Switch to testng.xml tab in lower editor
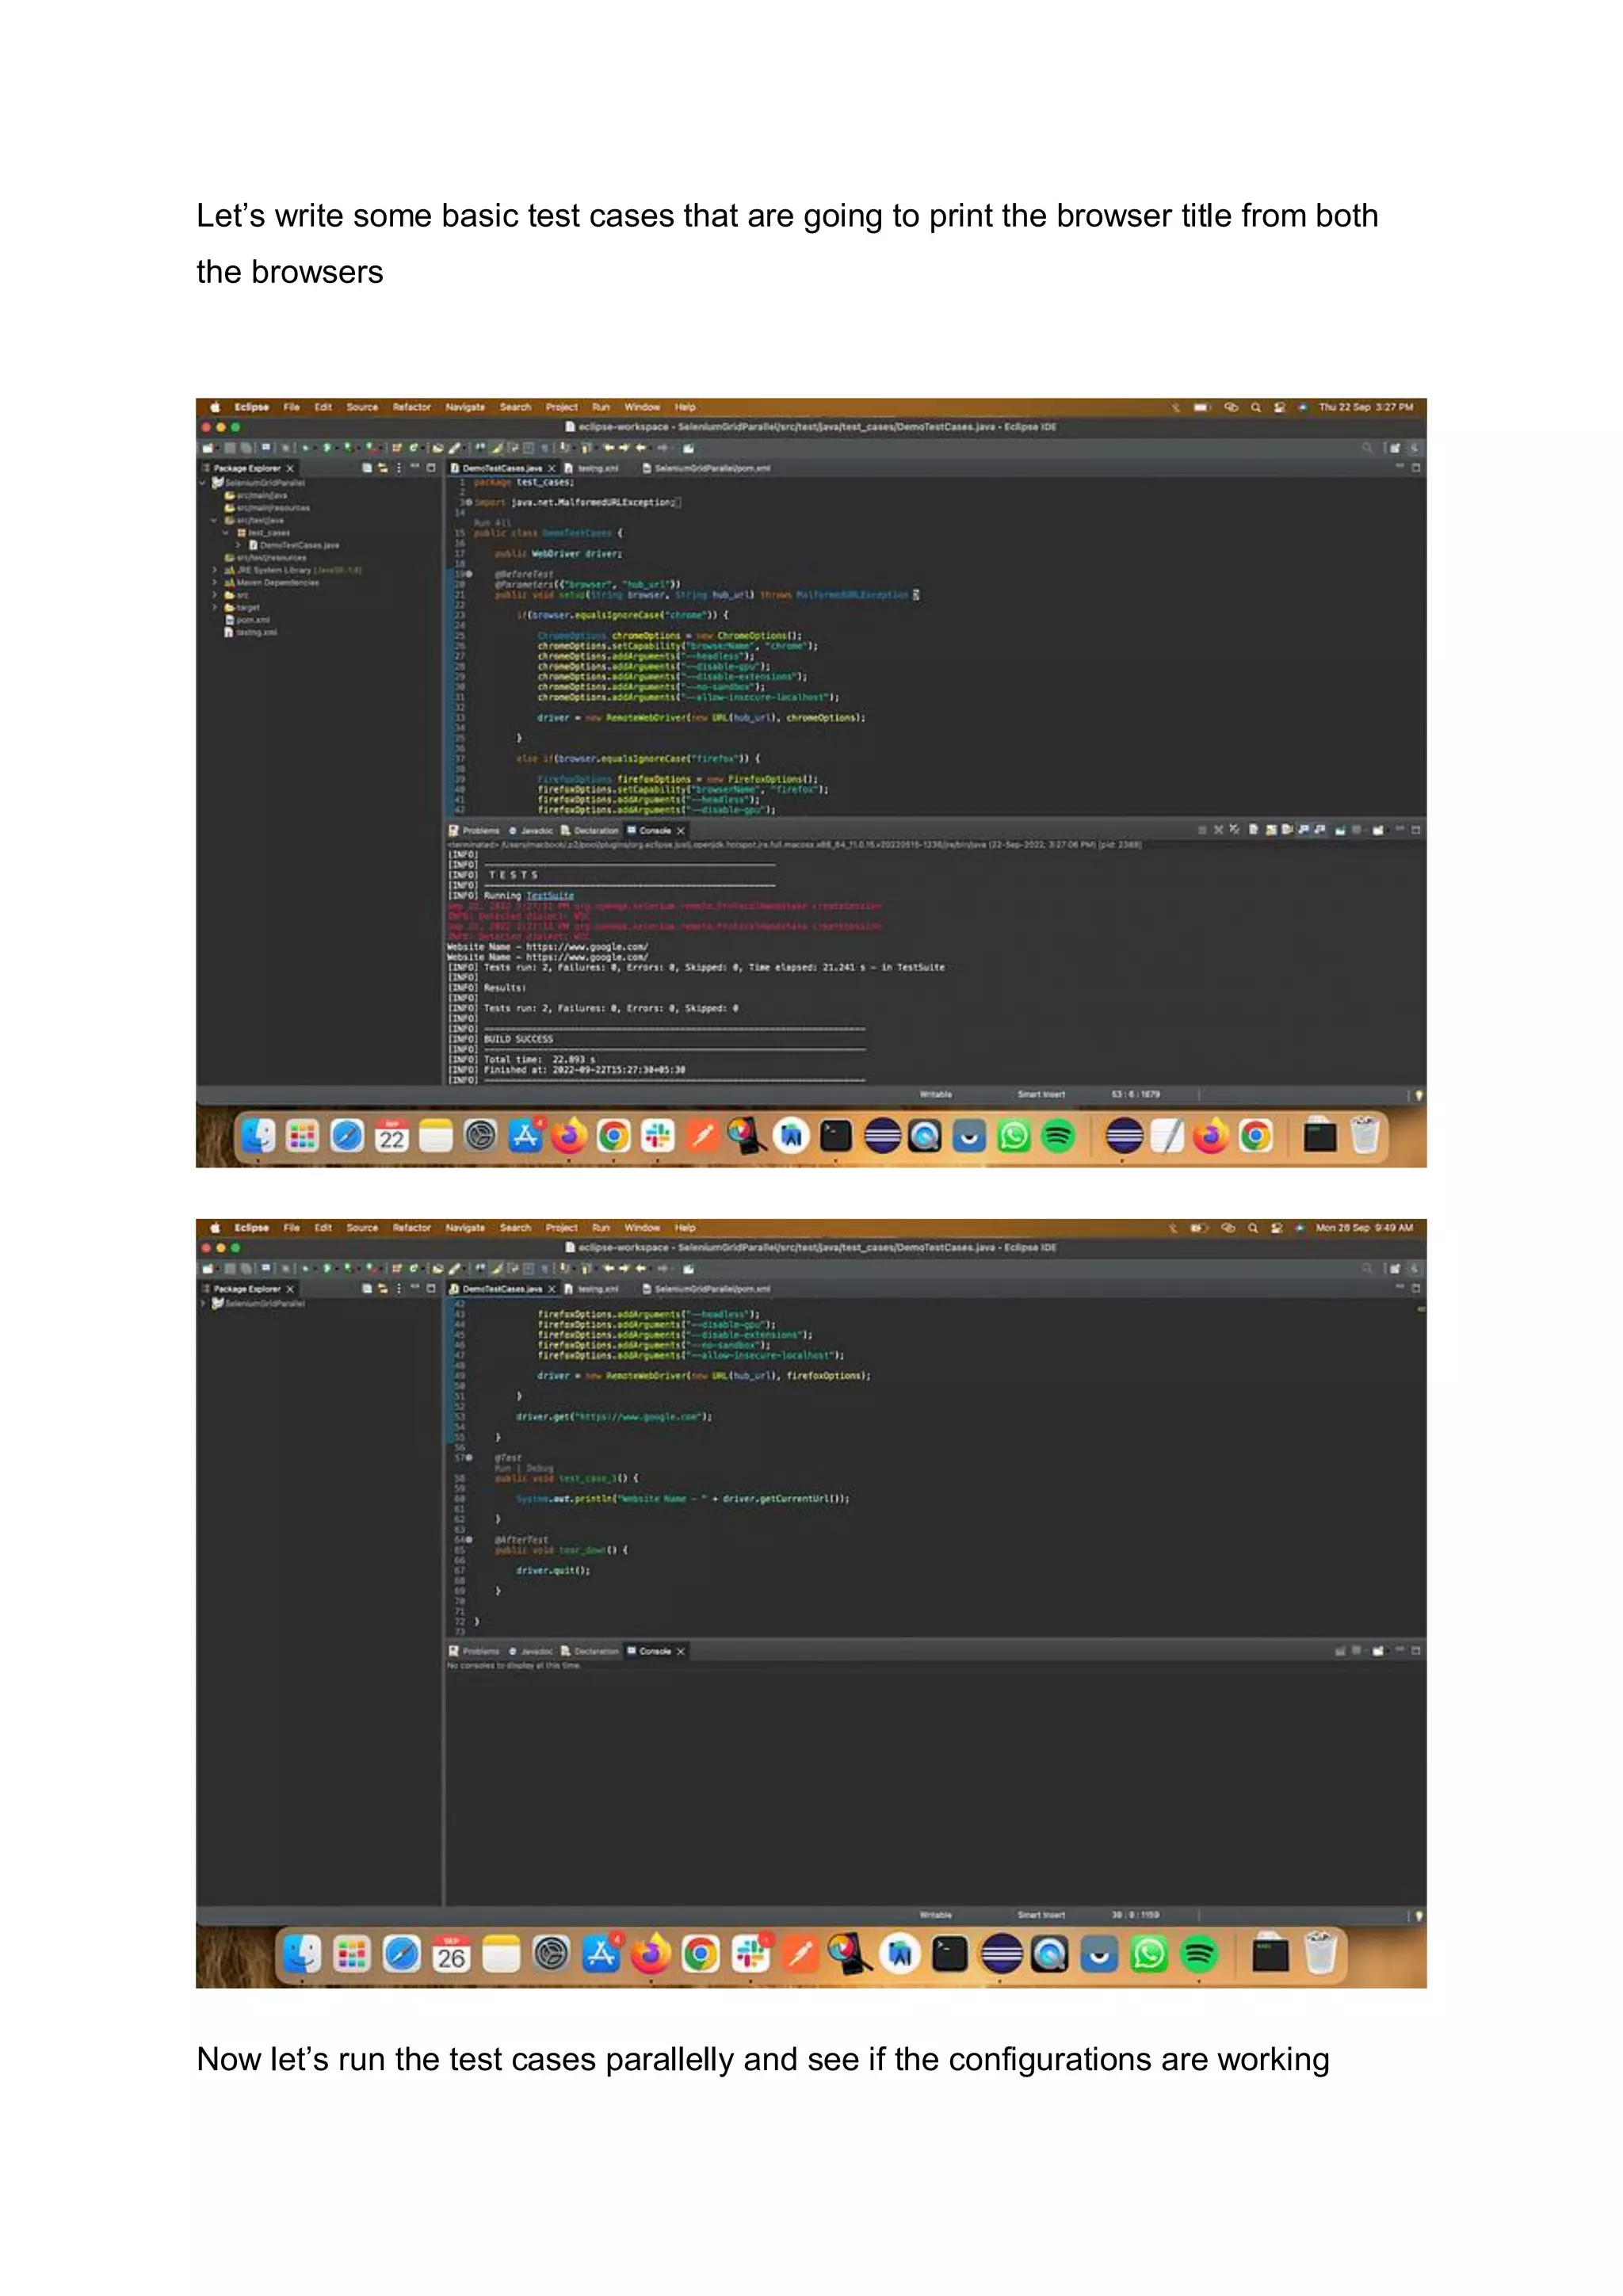Screen dimensions: 1623x2296 (x=597, y=1289)
